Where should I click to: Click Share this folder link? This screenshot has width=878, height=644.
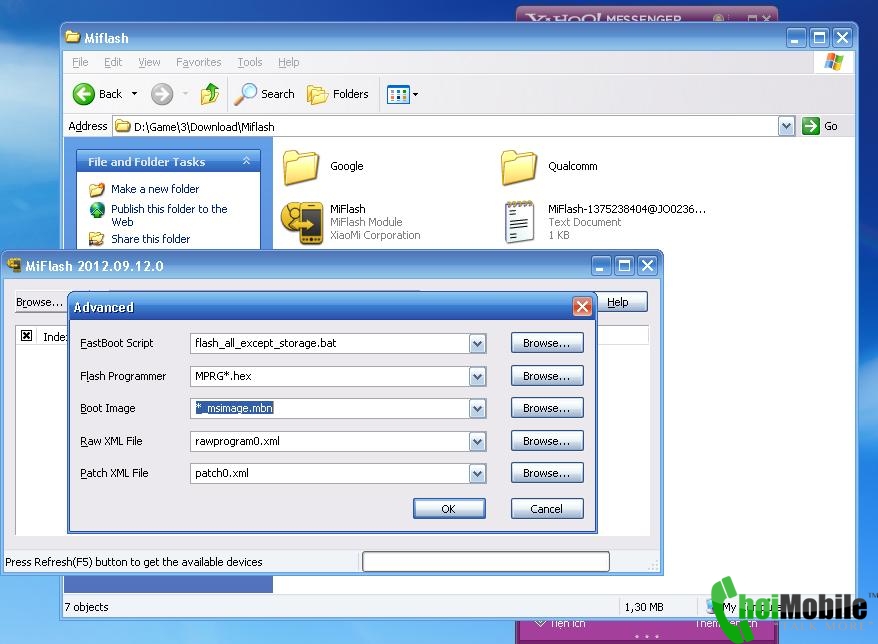151,239
